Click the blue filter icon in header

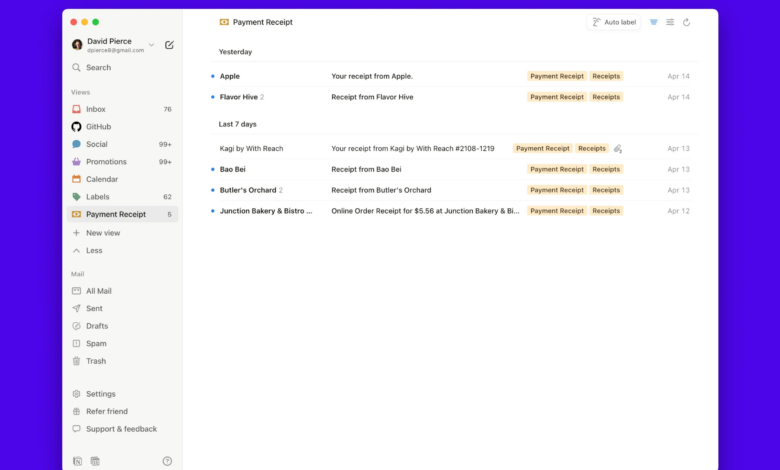coord(654,22)
